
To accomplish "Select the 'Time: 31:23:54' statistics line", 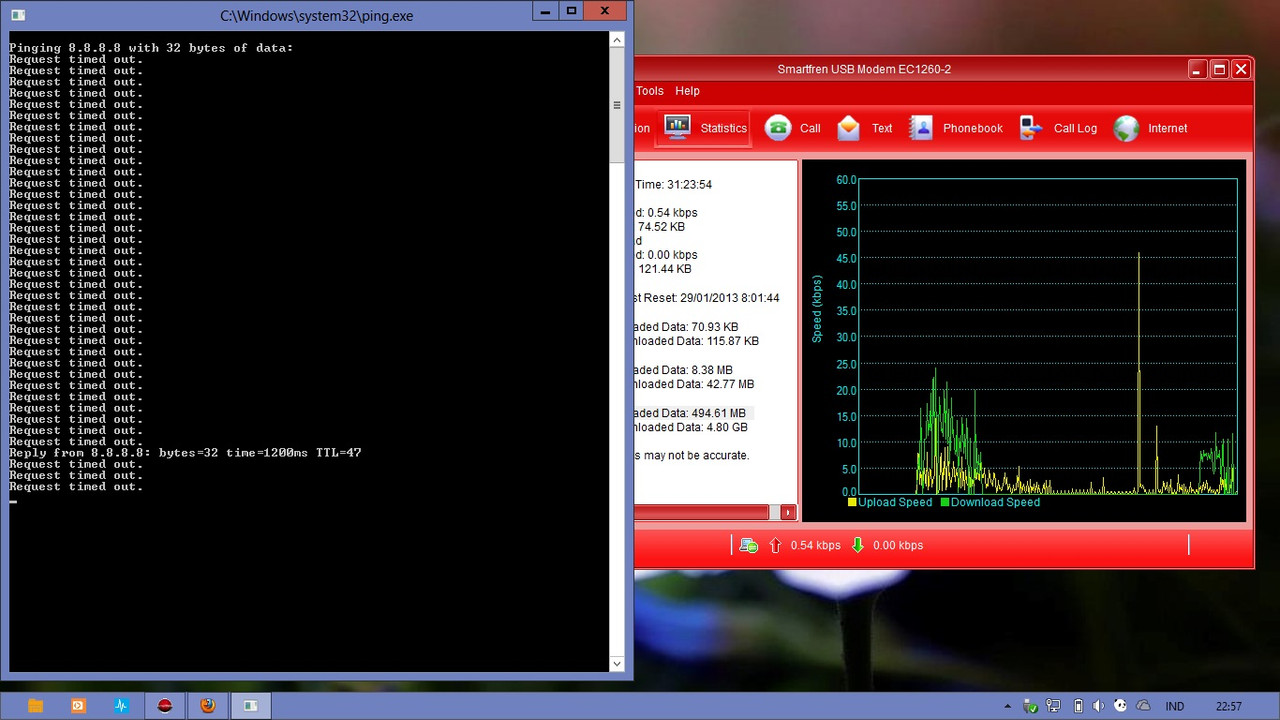I will click(x=674, y=185).
